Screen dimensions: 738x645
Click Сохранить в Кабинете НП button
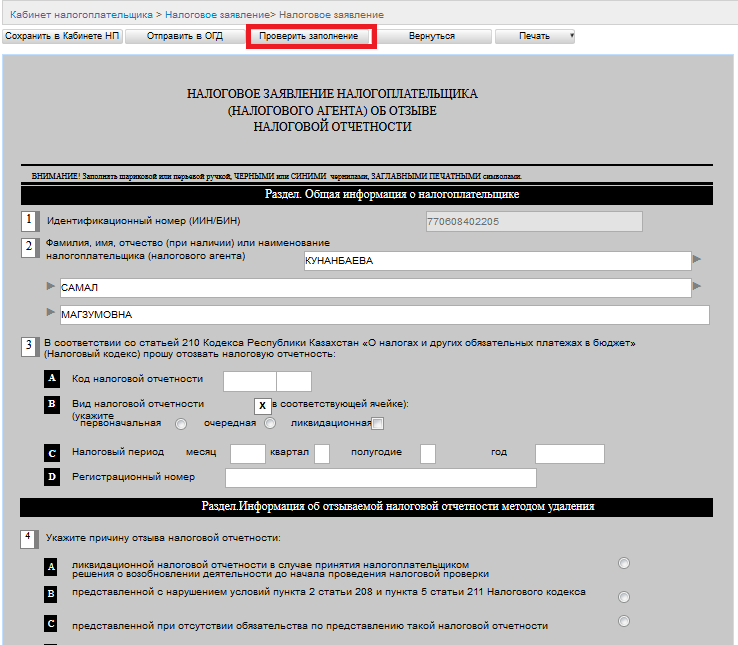point(62,36)
